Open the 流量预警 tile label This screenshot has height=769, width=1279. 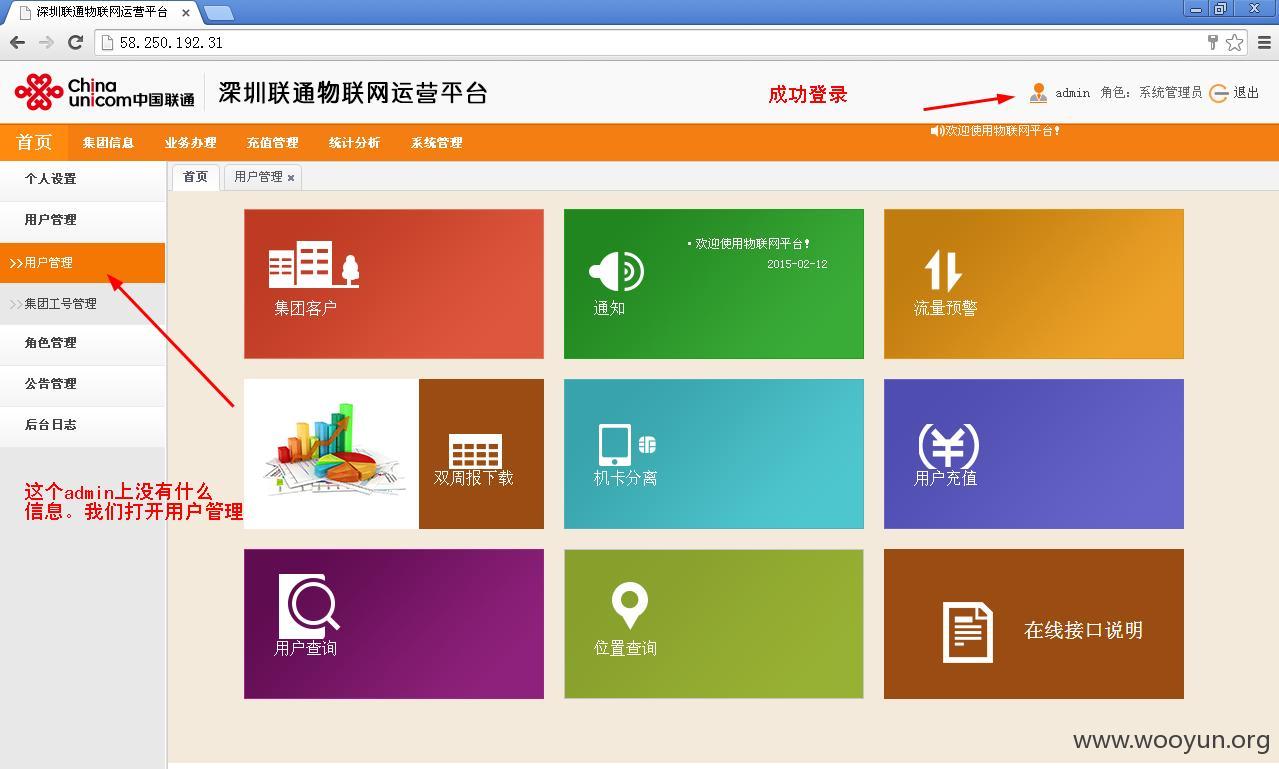946,308
